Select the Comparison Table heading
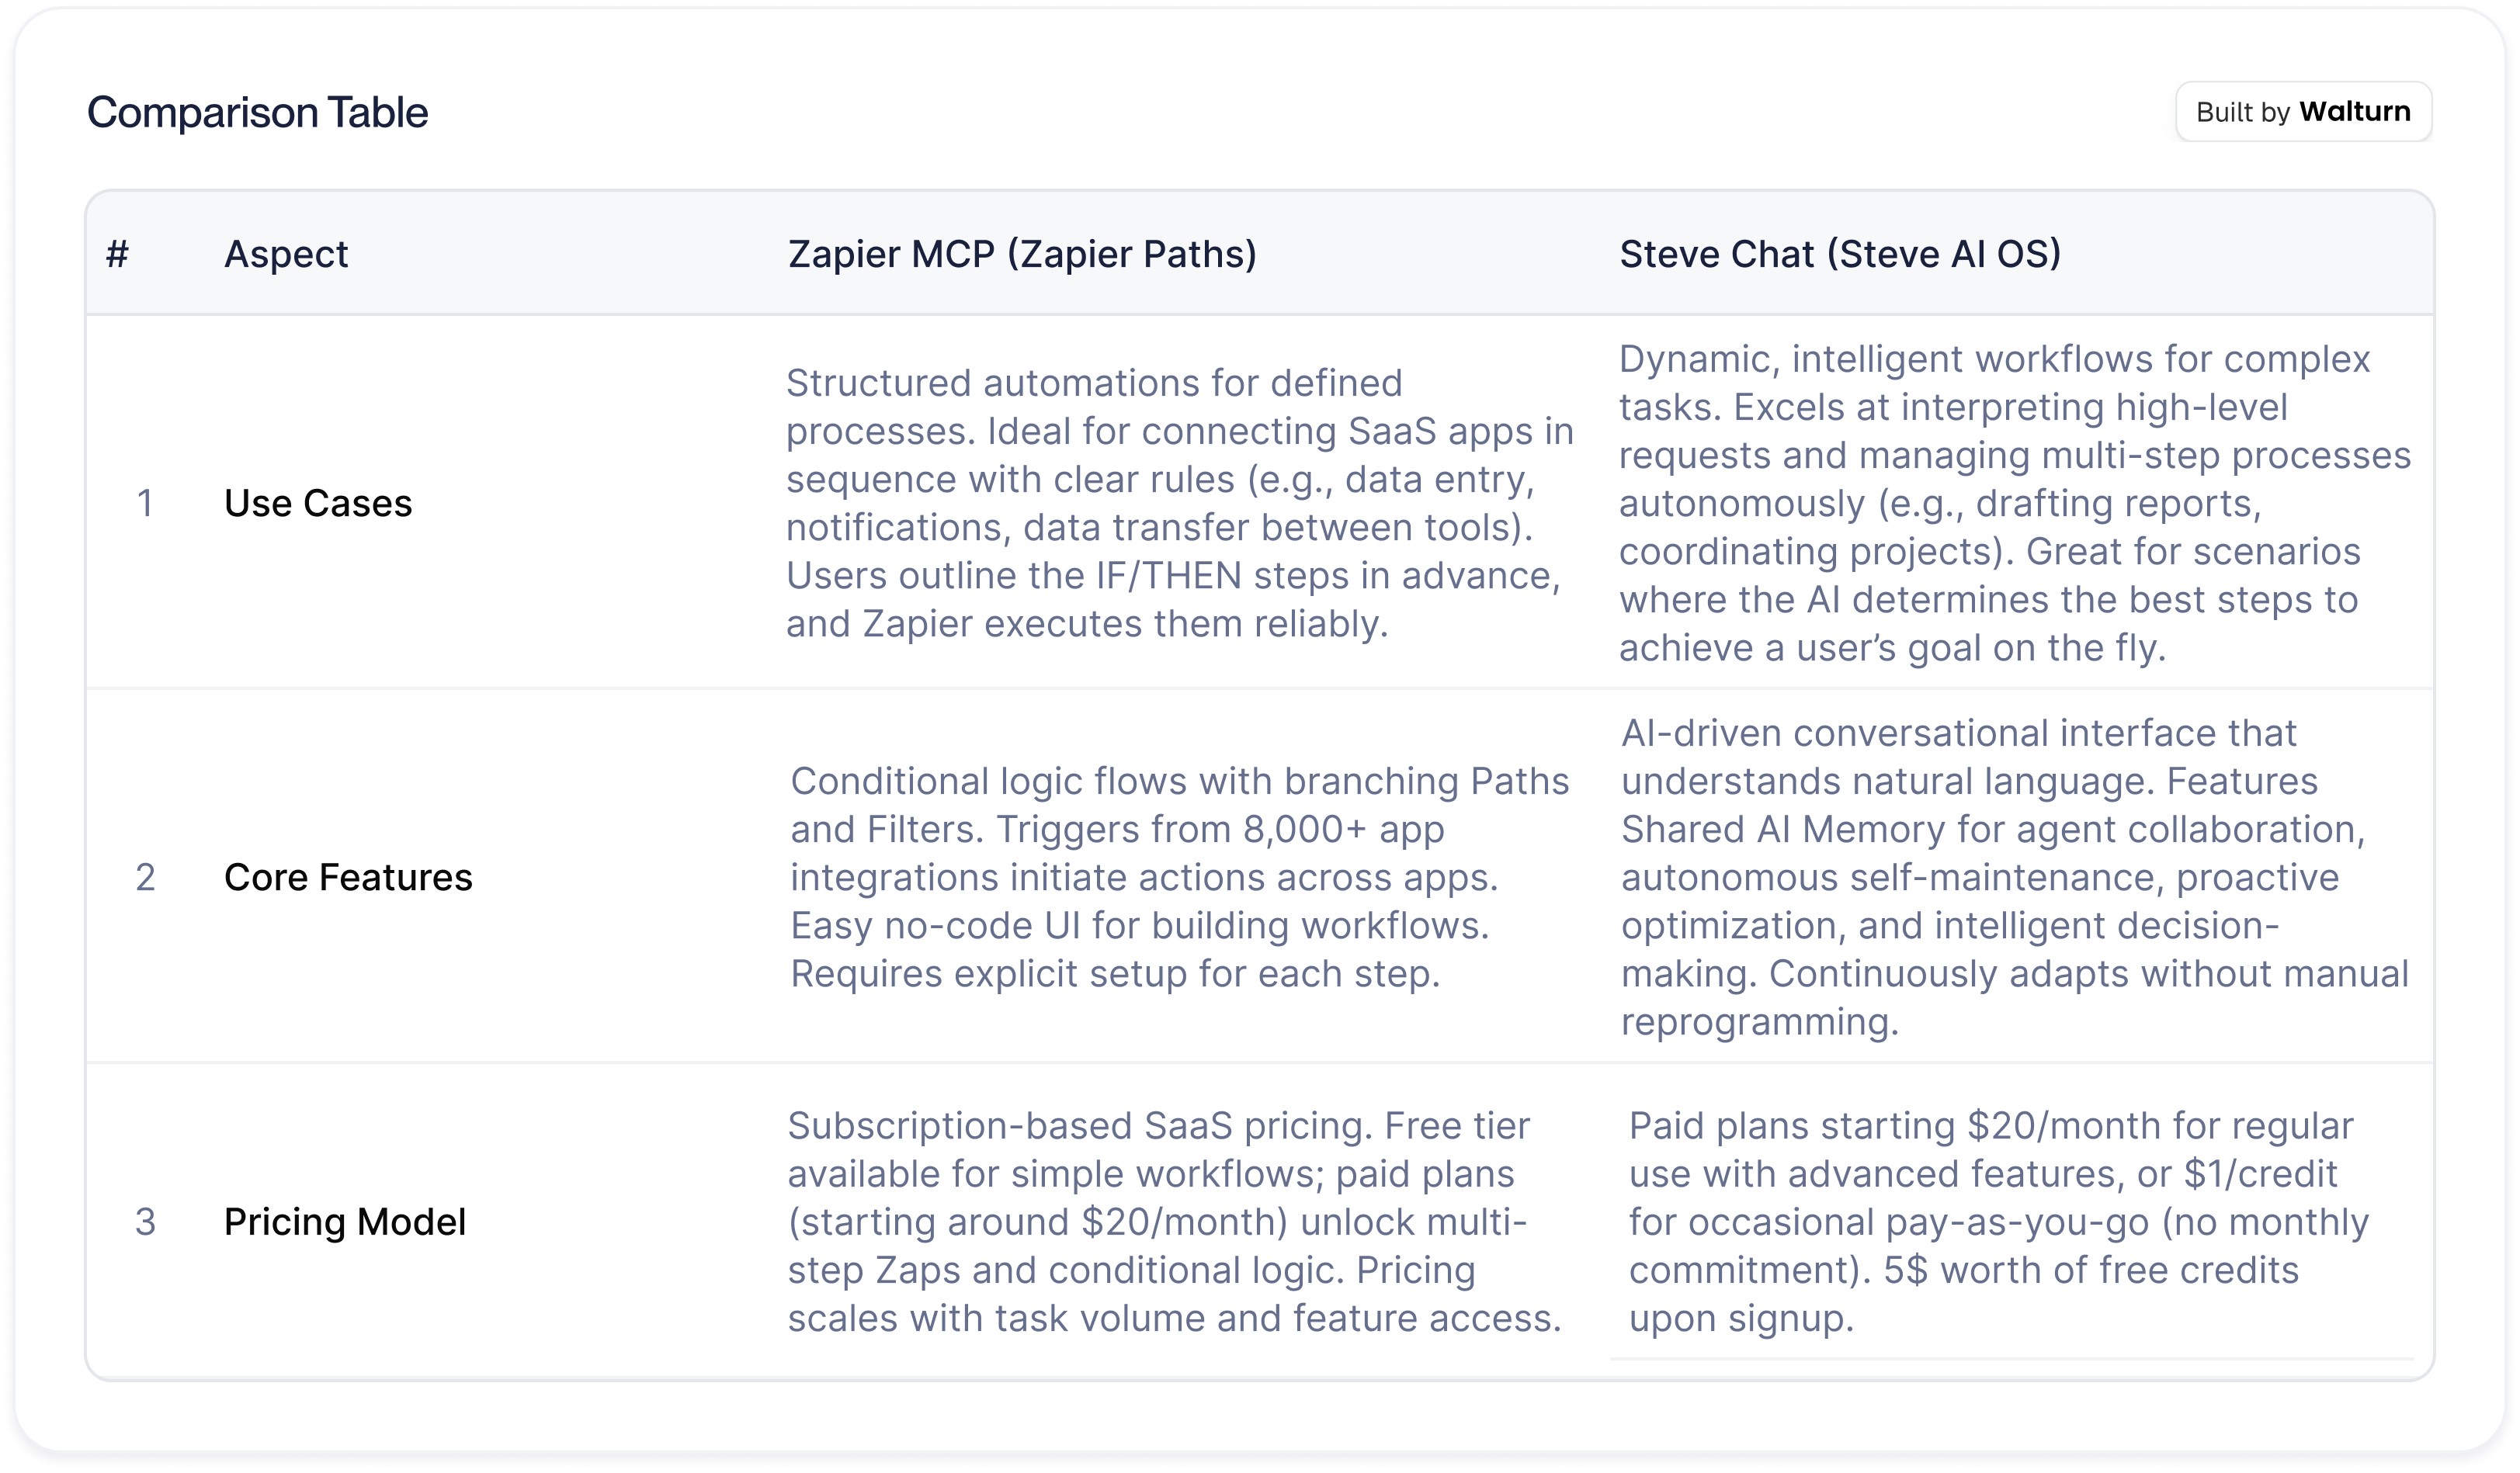Image resolution: width=2520 pixels, height=1473 pixels. pyautogui.click(x=257, y=112)
